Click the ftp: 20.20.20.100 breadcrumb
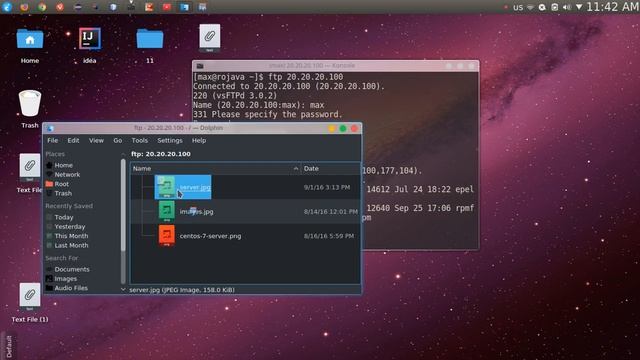The width and height of the screenshot is (640, 360). pos(161,154)
